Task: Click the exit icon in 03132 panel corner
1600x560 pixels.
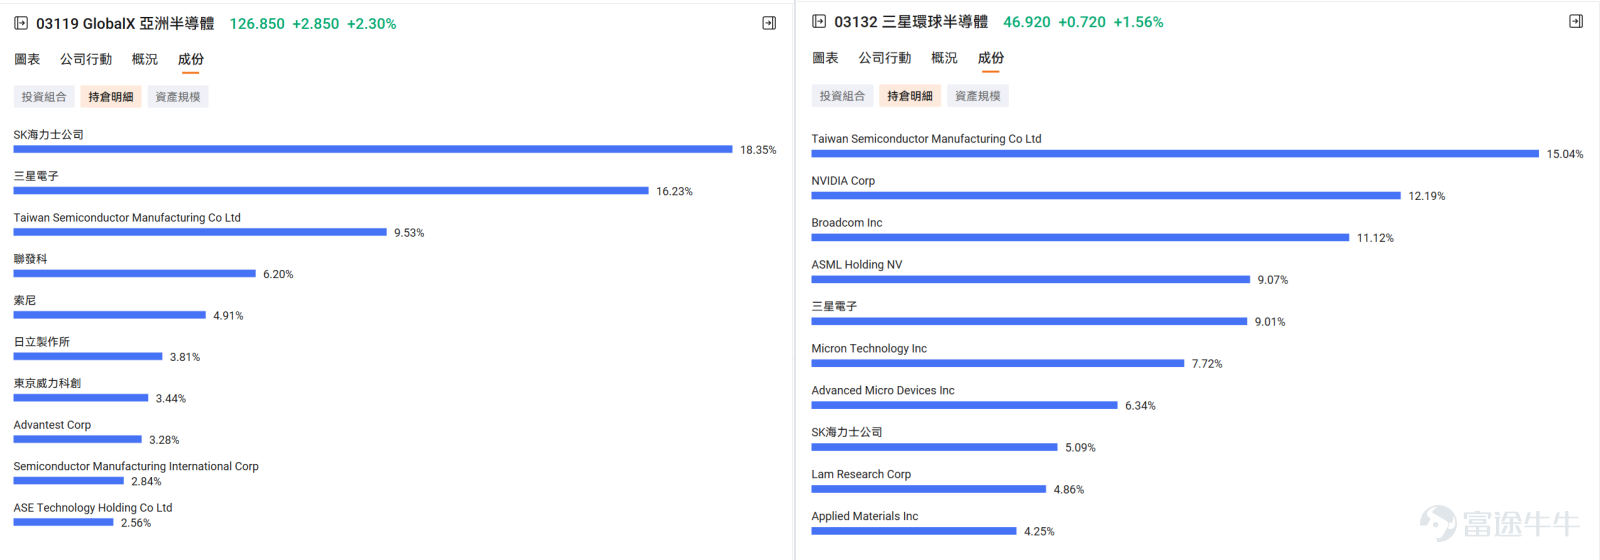Action: 1576,21
